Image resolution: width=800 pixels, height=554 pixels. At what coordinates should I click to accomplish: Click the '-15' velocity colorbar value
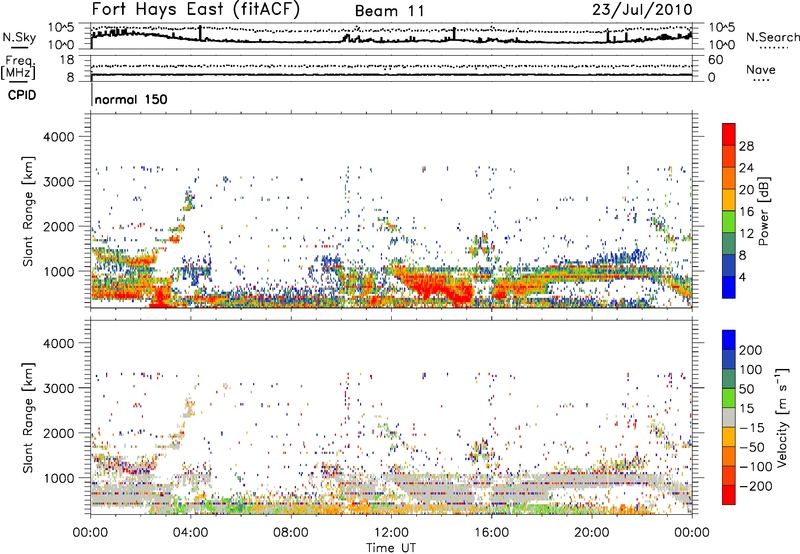point(752,428)
